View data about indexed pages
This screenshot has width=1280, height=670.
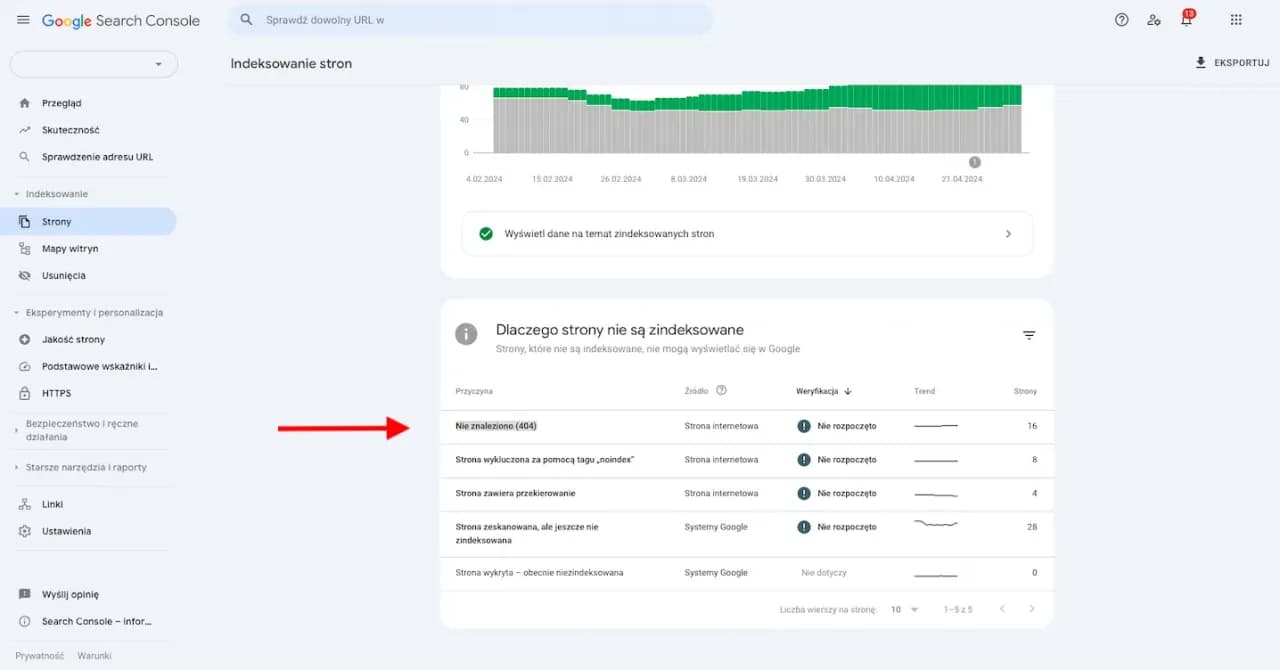[x=746, y=233]
